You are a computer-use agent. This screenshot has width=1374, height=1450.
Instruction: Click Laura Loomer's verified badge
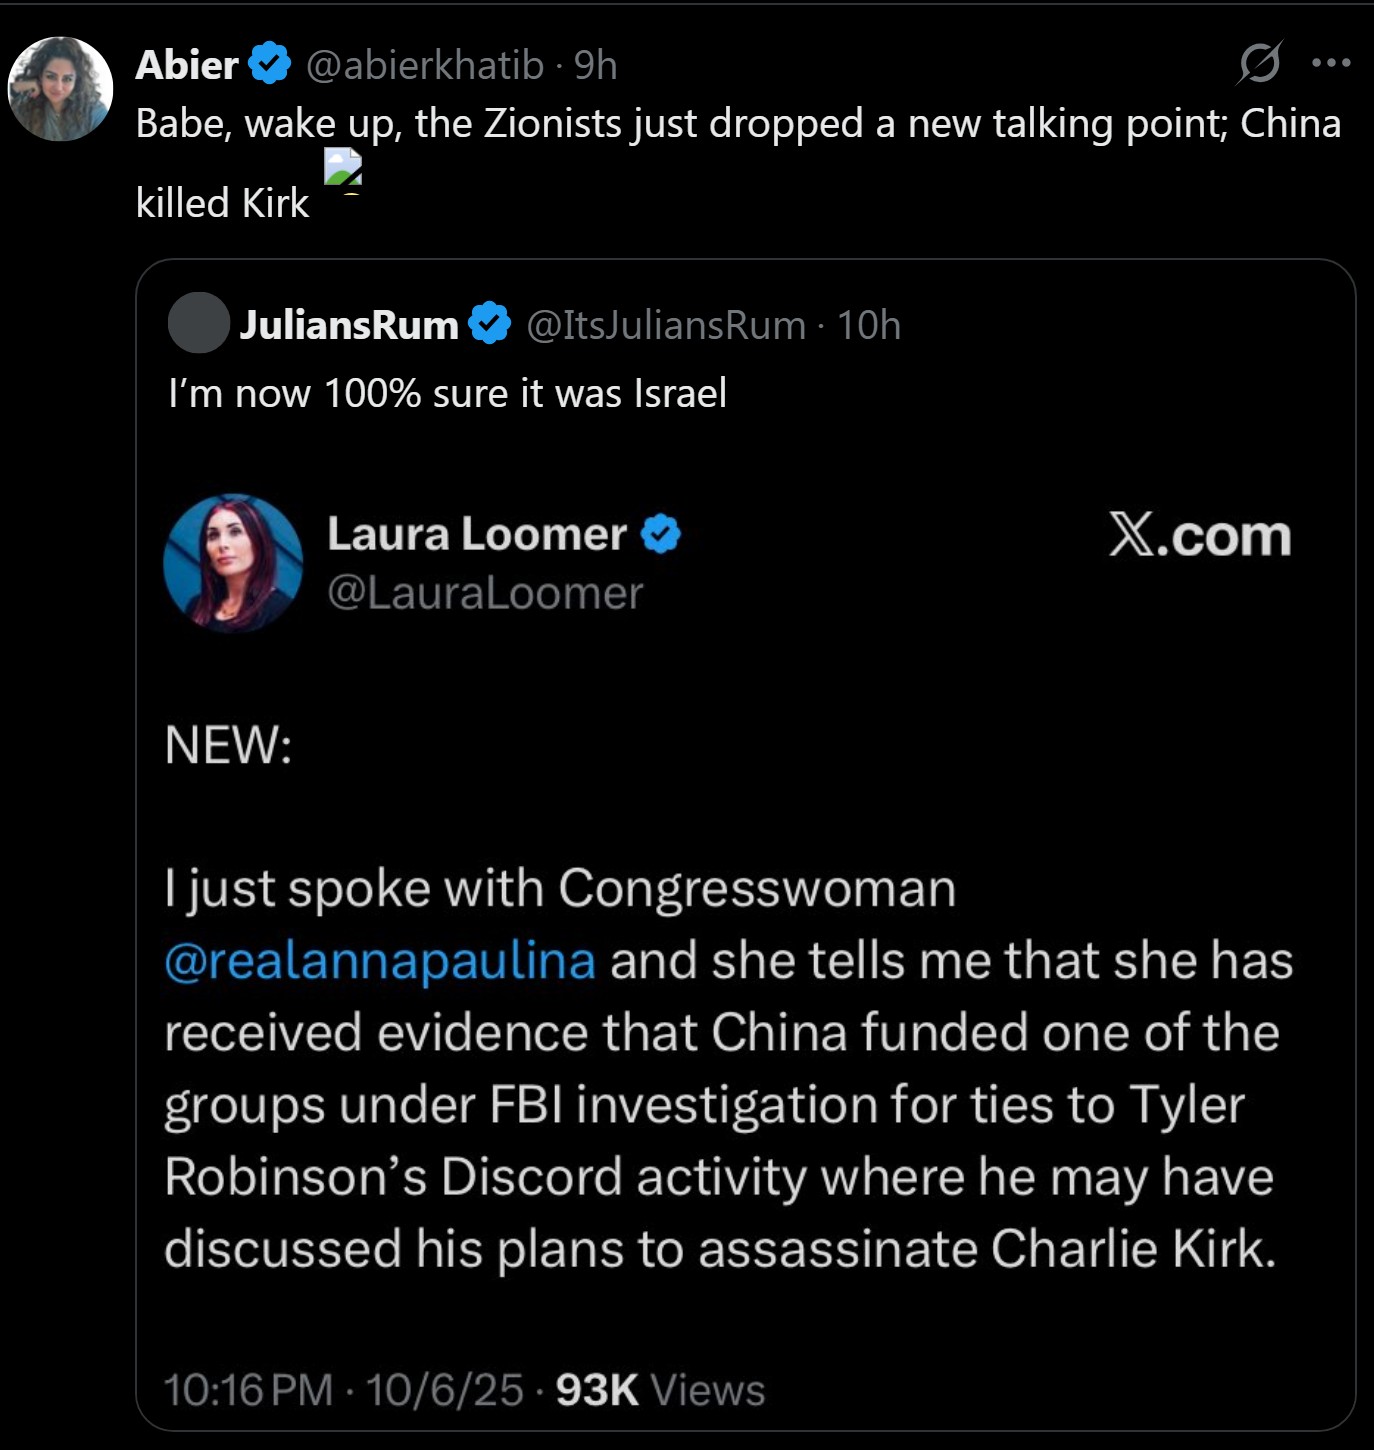click(660, 534)
